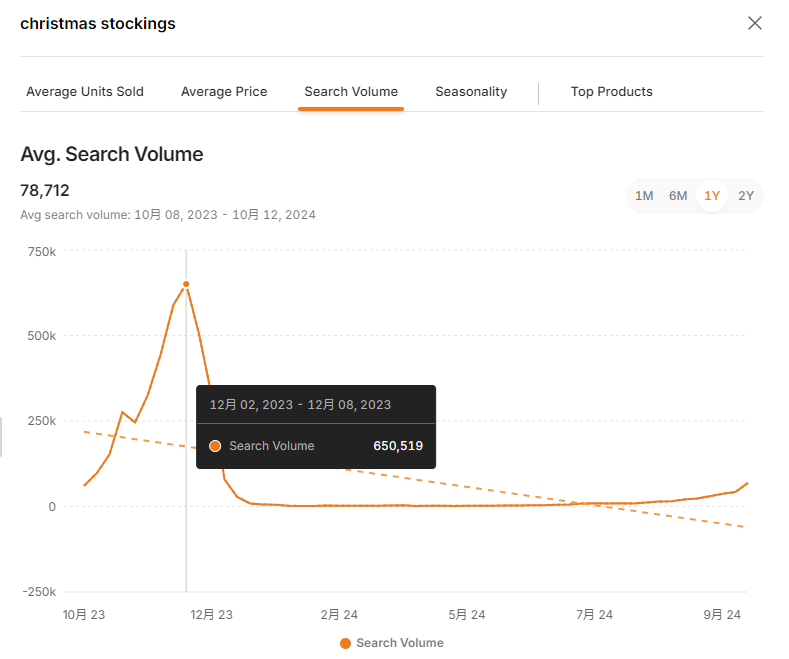Click the 250k axis label
789x659 pixels.
coord(42,421)
